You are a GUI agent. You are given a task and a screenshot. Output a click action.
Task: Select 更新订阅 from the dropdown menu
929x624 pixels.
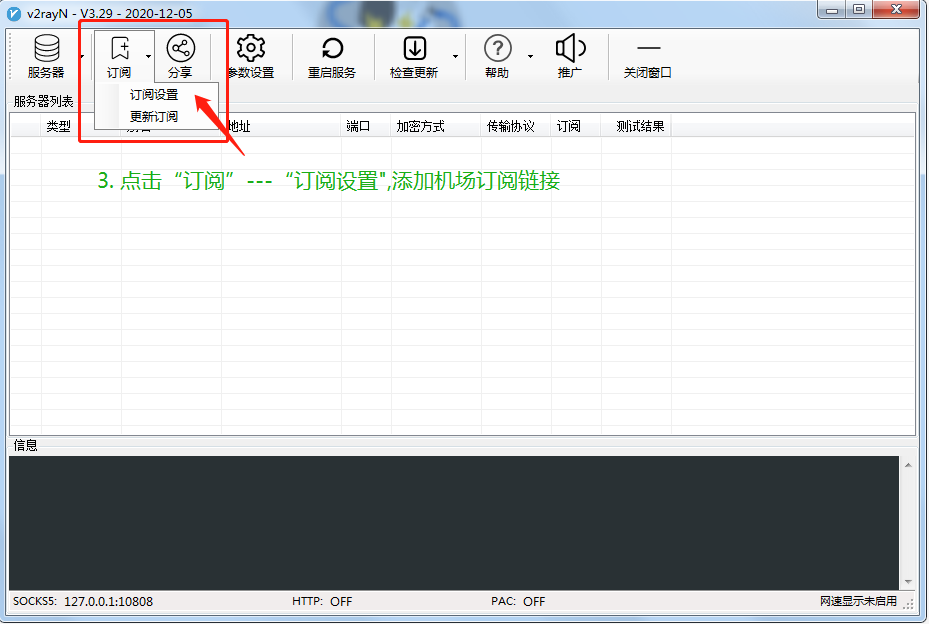[x=156, y=116]
